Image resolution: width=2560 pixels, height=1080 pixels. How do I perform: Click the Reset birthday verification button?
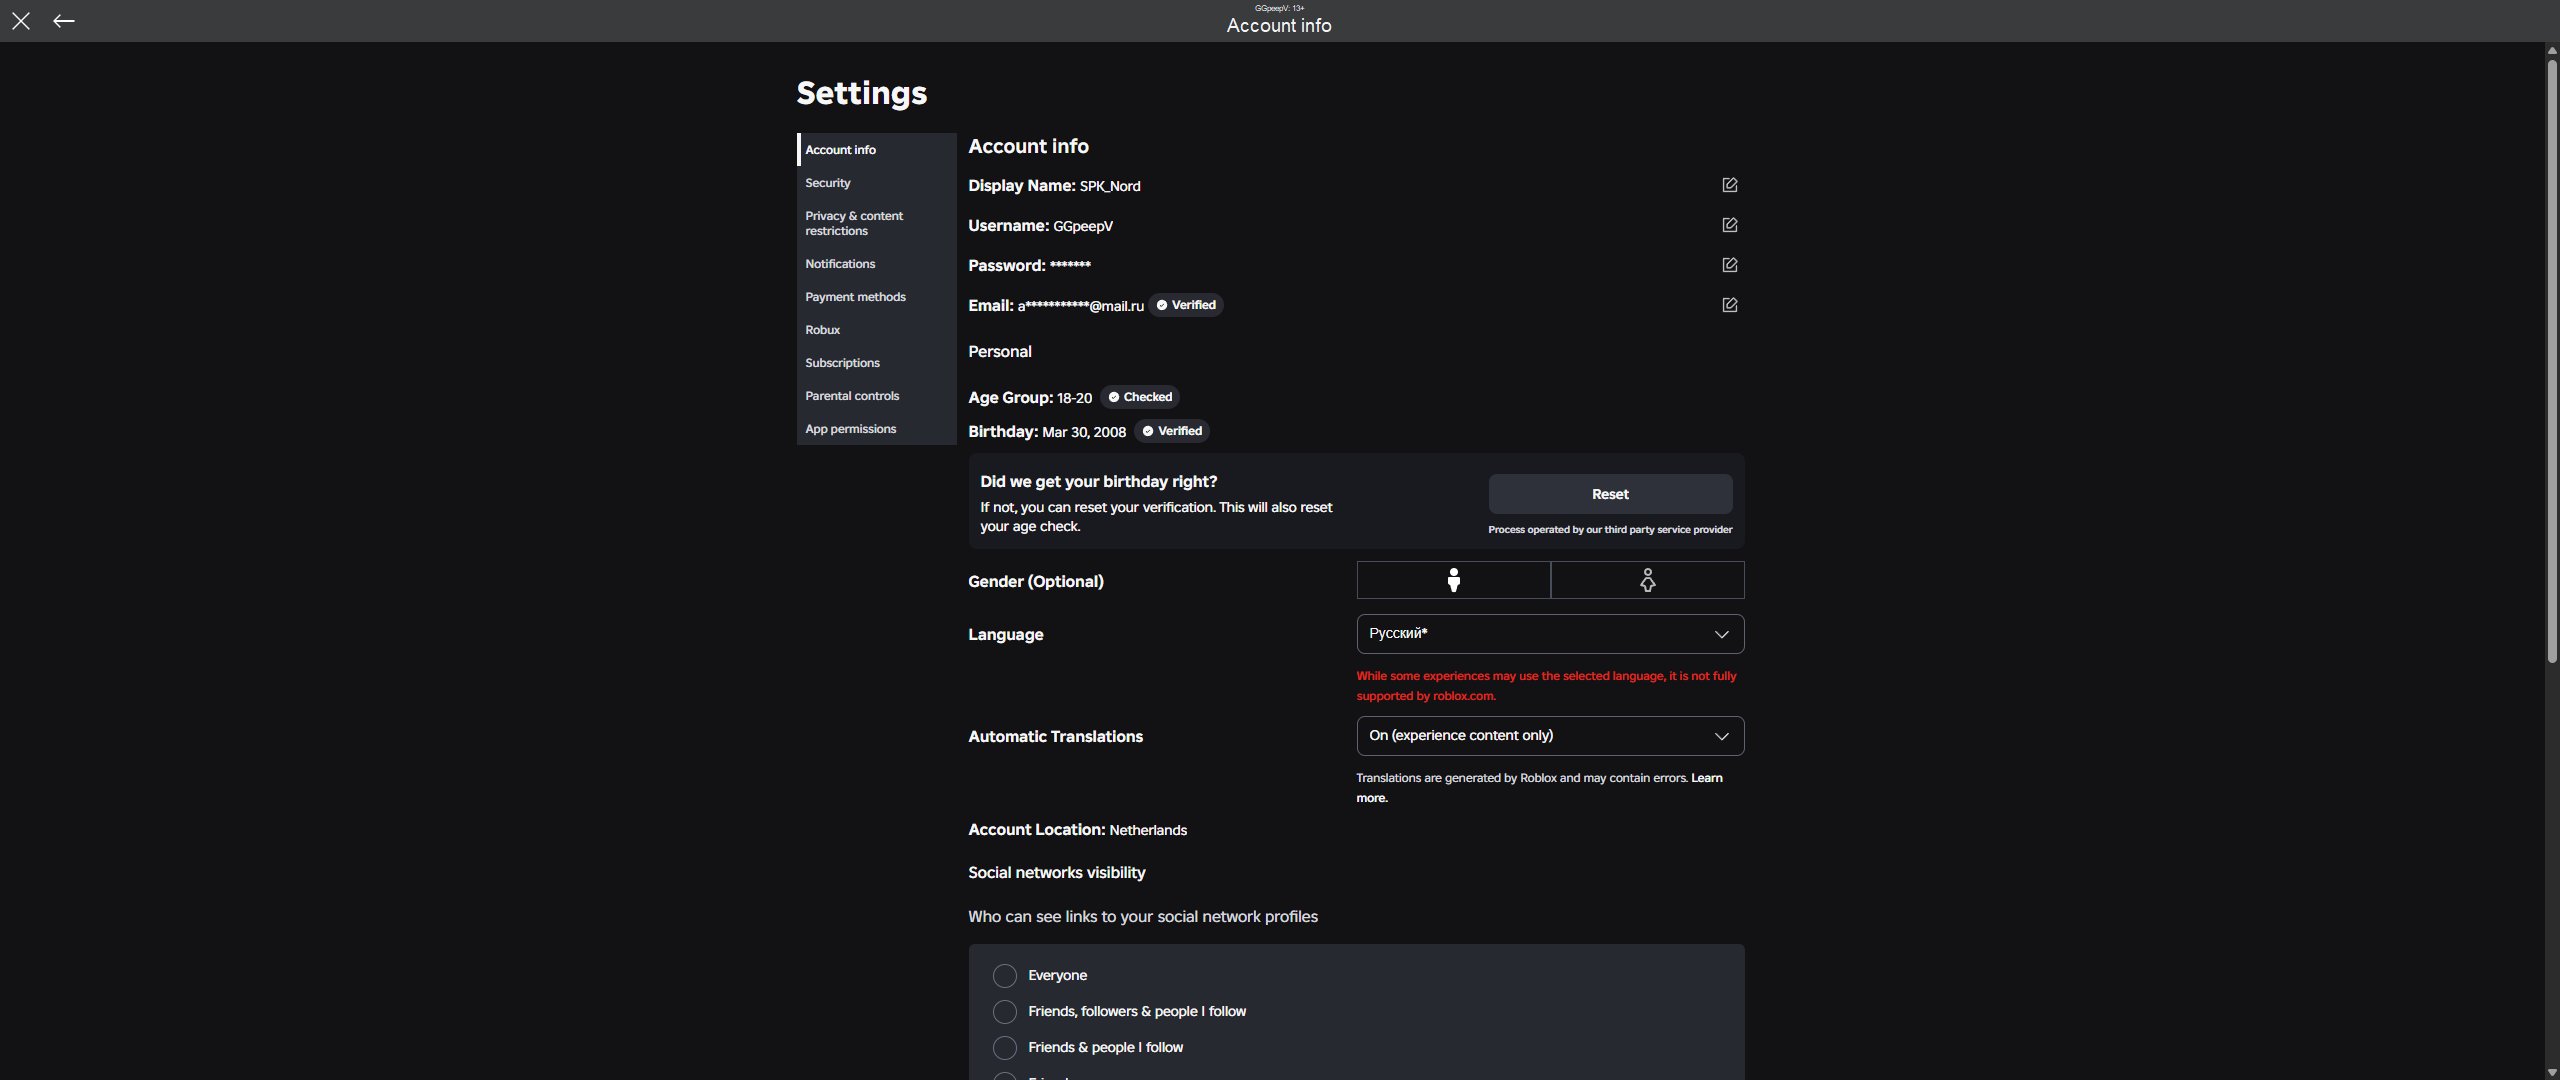pyautogui.click(x=1610, y=494)
